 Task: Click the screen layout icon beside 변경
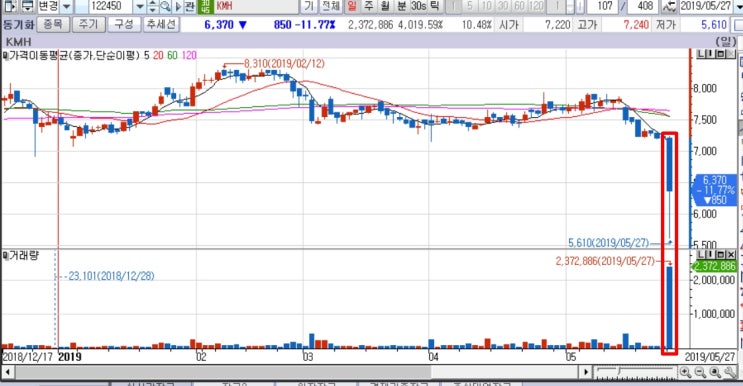[x=27, y=6]
